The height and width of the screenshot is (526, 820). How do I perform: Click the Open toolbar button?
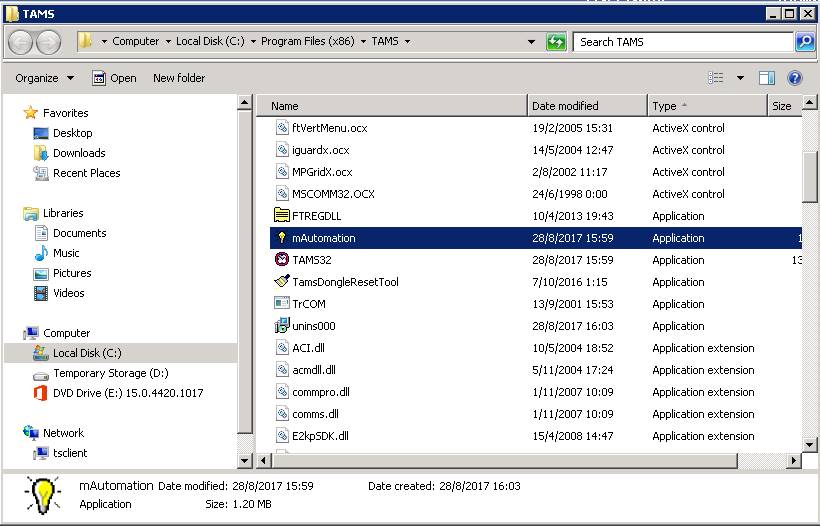click(x=114, y=78)
